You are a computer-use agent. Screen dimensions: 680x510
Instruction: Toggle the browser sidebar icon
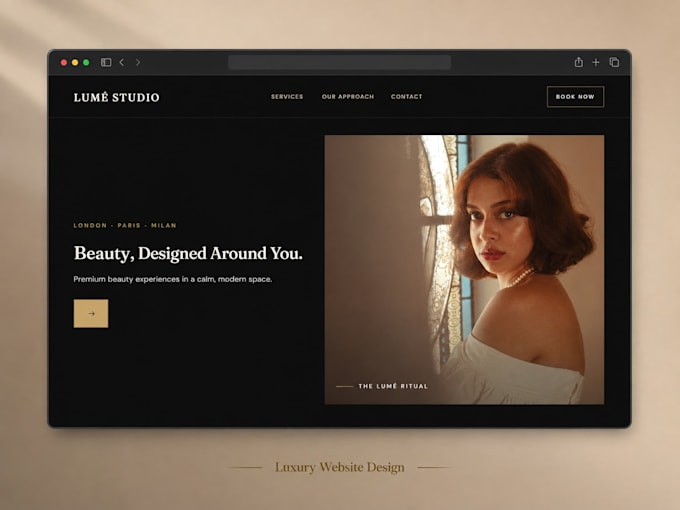pyautogui.click(x=106, y=62)
